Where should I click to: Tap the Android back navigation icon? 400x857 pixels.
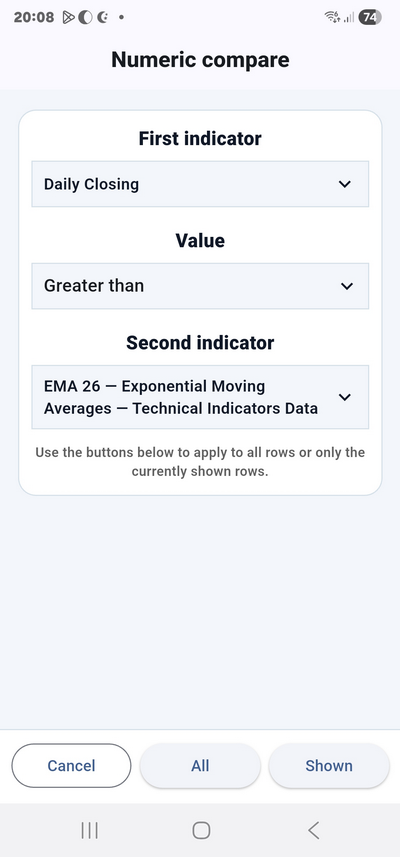point(313,830)
